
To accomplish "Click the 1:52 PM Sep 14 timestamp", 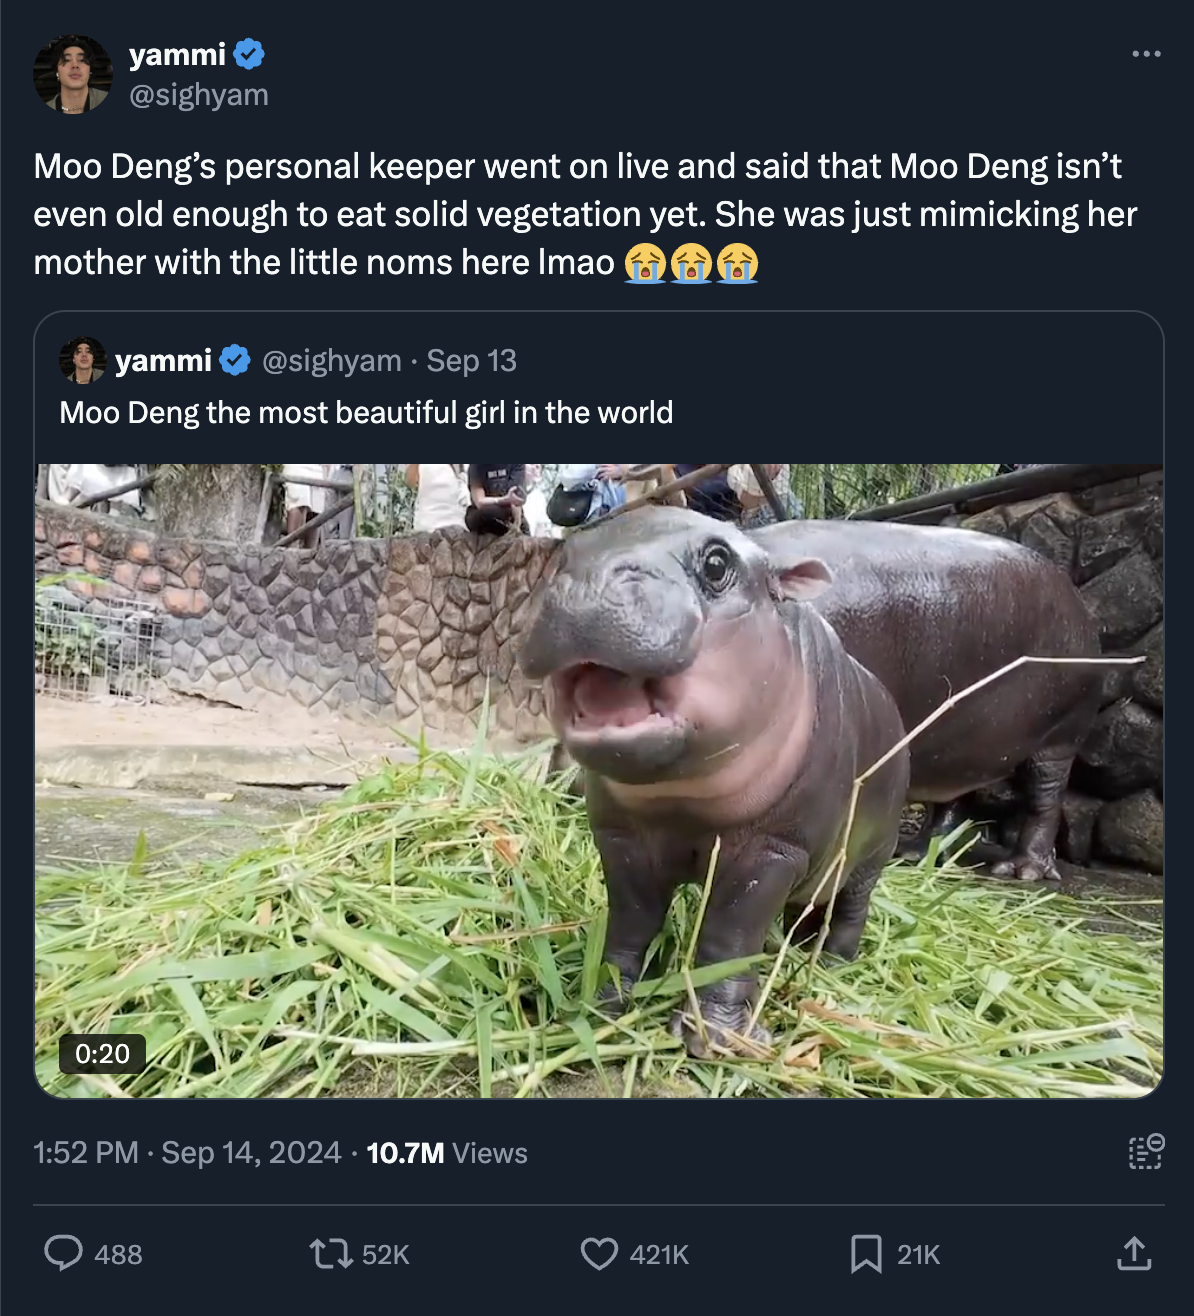I will (186, 1153).
